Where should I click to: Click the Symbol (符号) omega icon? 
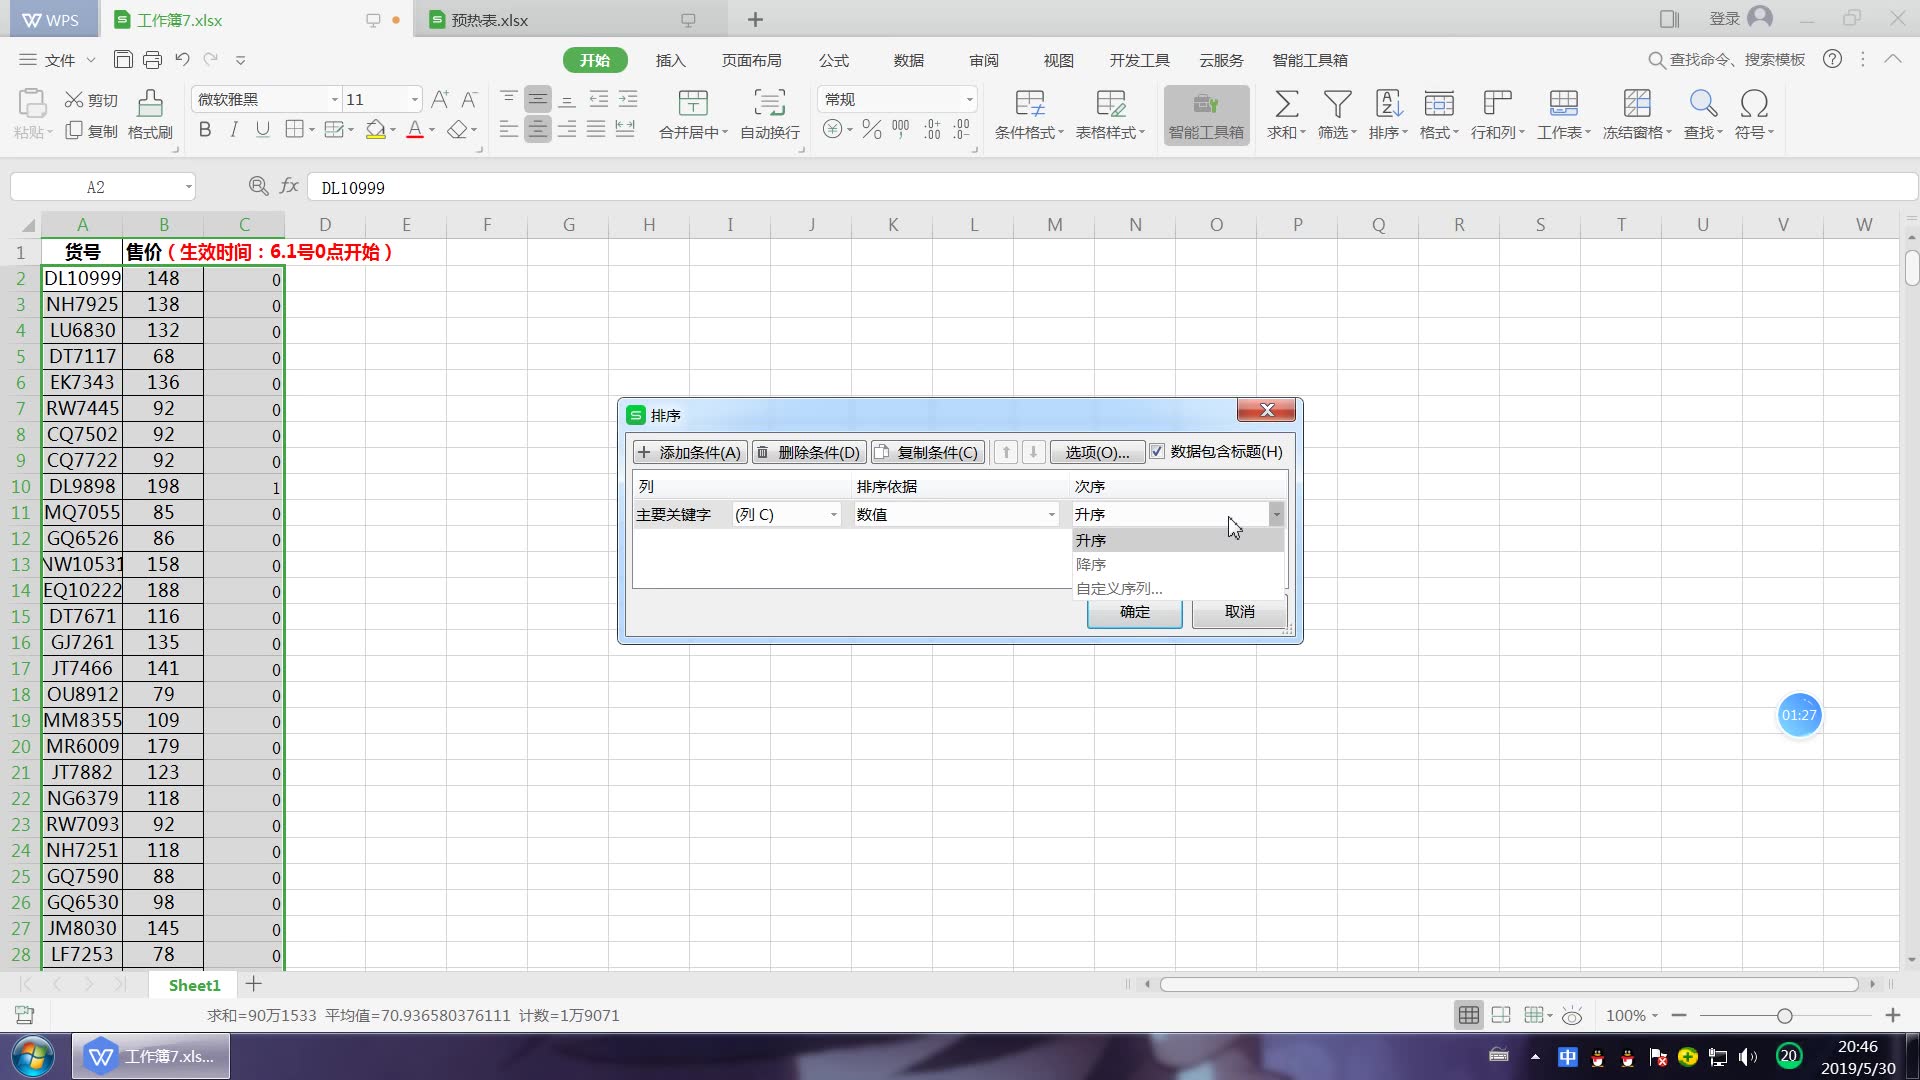(x=1753, y=104)
